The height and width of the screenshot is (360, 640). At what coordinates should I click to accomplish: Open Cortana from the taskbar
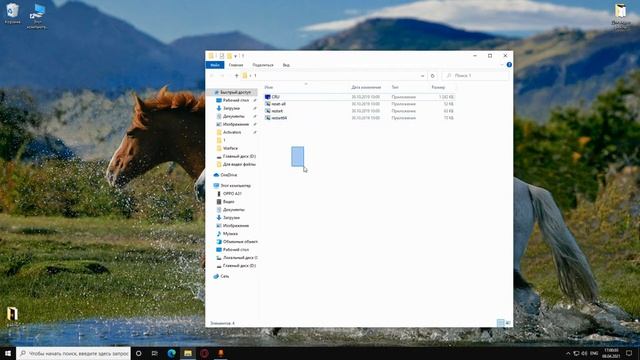[138, 353]
